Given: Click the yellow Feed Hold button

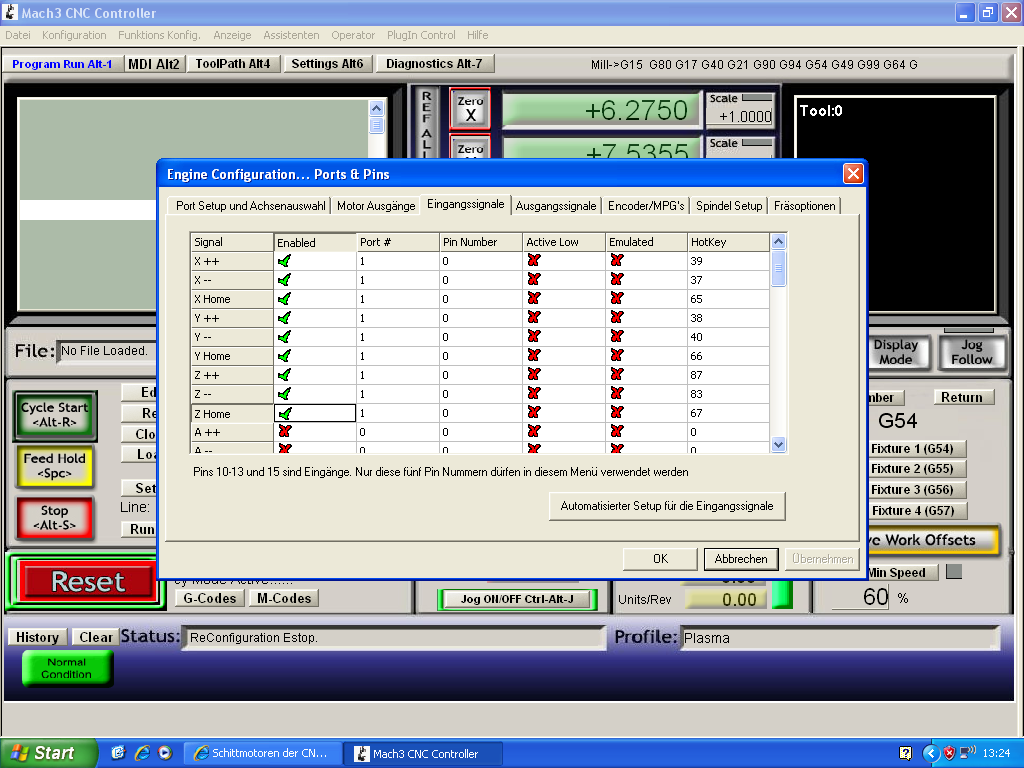Looking at the screenshot, I should (x=55, y=466).
